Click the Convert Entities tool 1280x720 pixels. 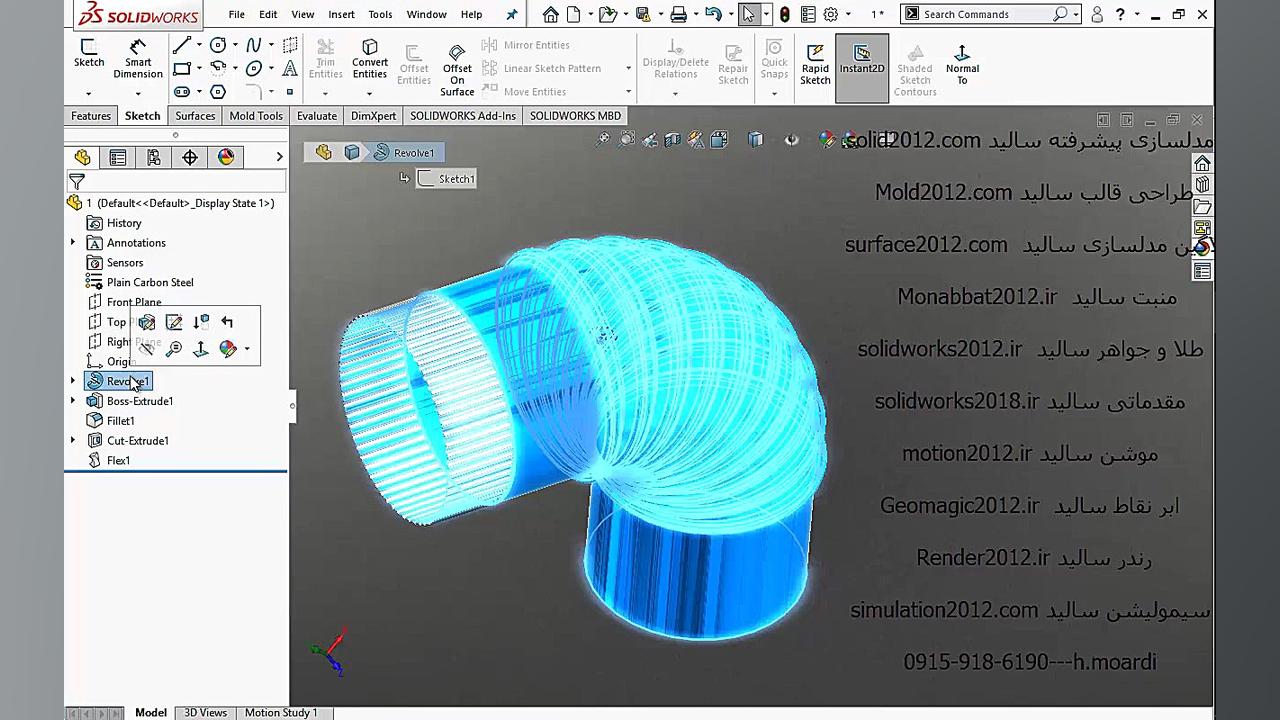coord(369,60)
